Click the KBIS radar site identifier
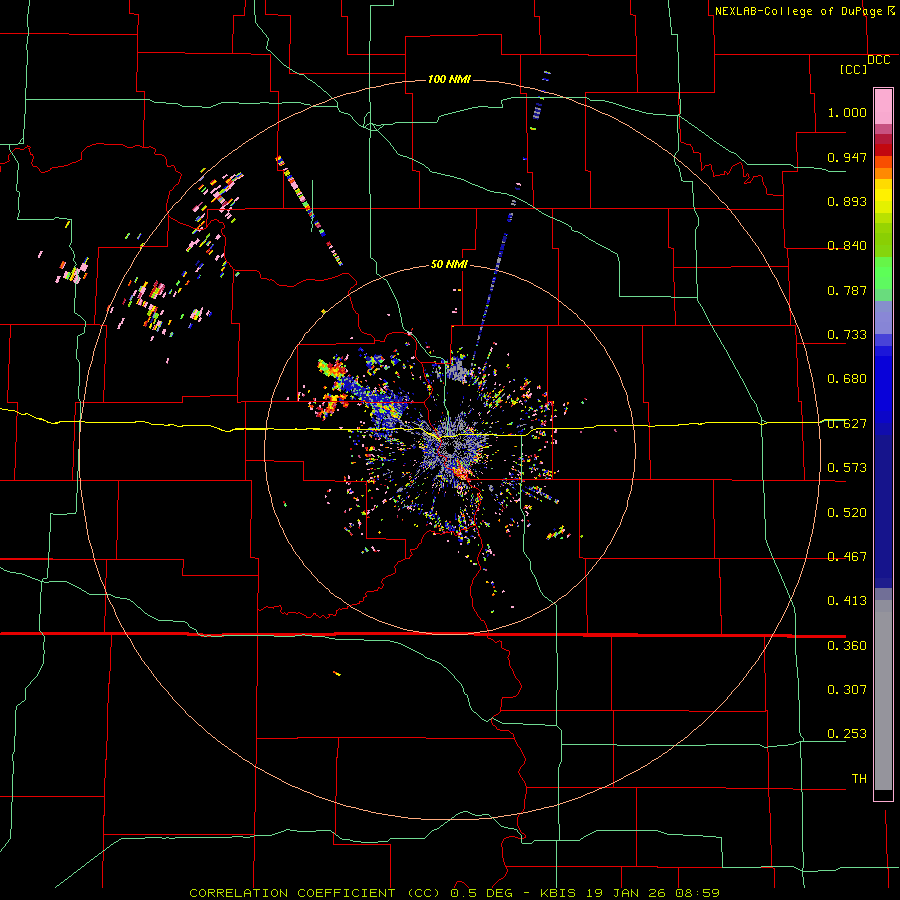 coord(560,893)
